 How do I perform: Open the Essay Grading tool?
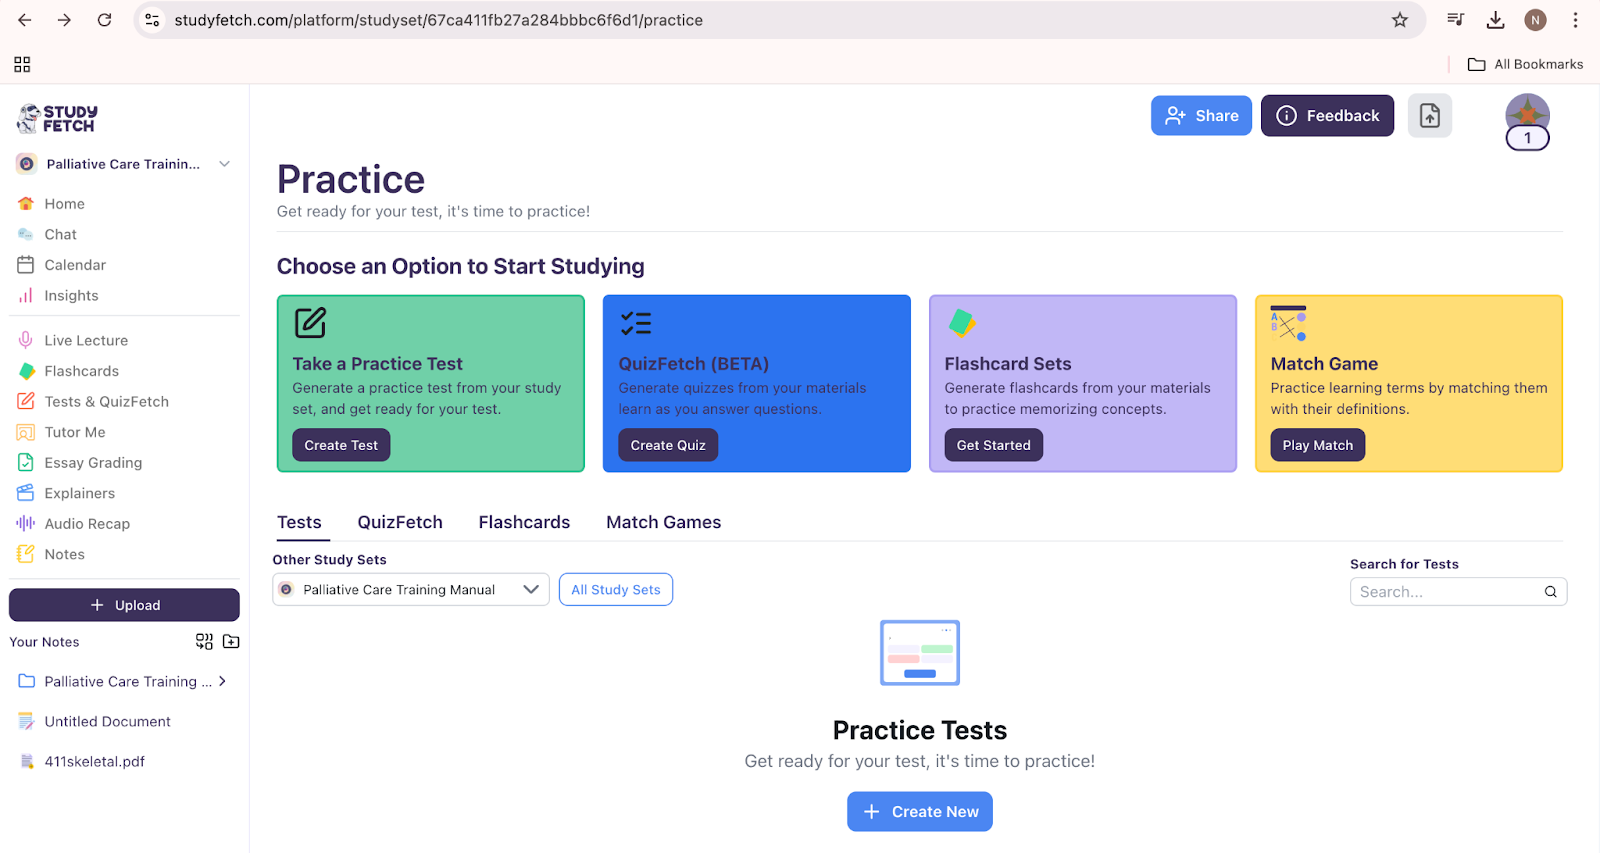93,463
